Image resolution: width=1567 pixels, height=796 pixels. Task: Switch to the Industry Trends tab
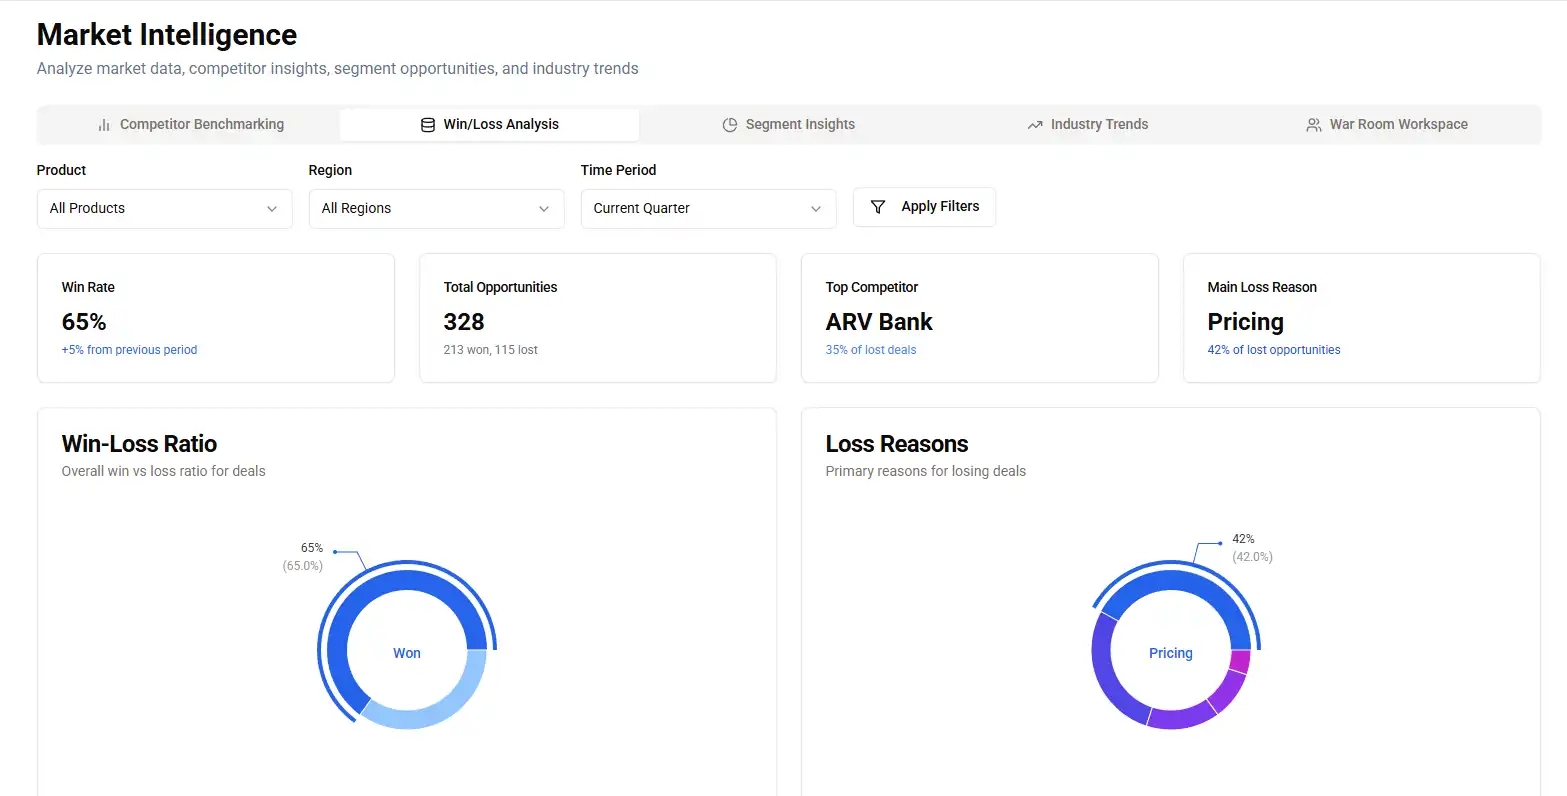[x=1089, y=125]
